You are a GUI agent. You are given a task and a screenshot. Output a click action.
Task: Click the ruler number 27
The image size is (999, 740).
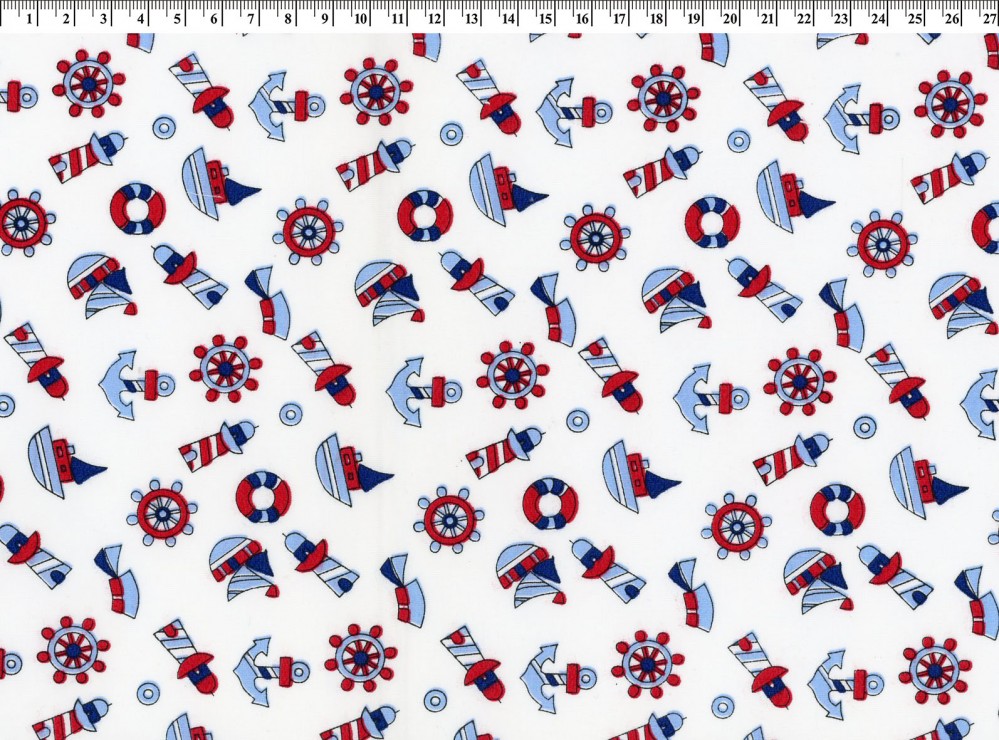pyautogui.click(x=988, y=18)
